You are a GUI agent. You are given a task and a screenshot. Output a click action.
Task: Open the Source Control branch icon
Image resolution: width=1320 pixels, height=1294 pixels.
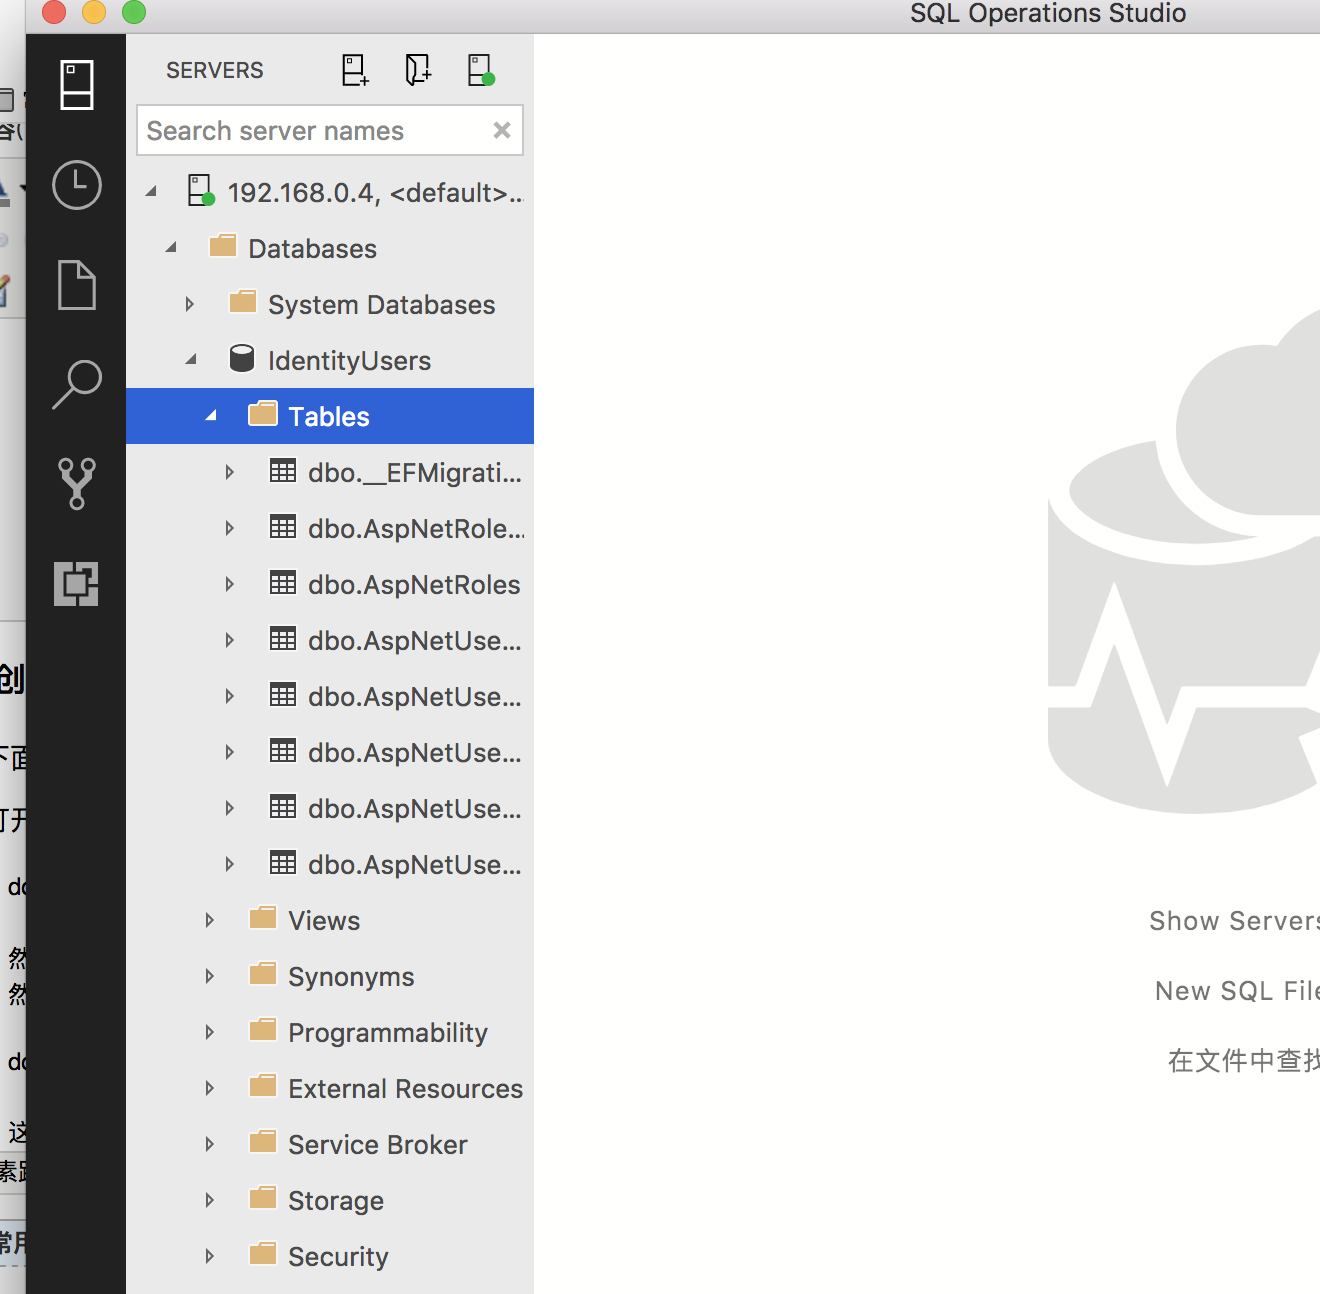click(77, 484)
